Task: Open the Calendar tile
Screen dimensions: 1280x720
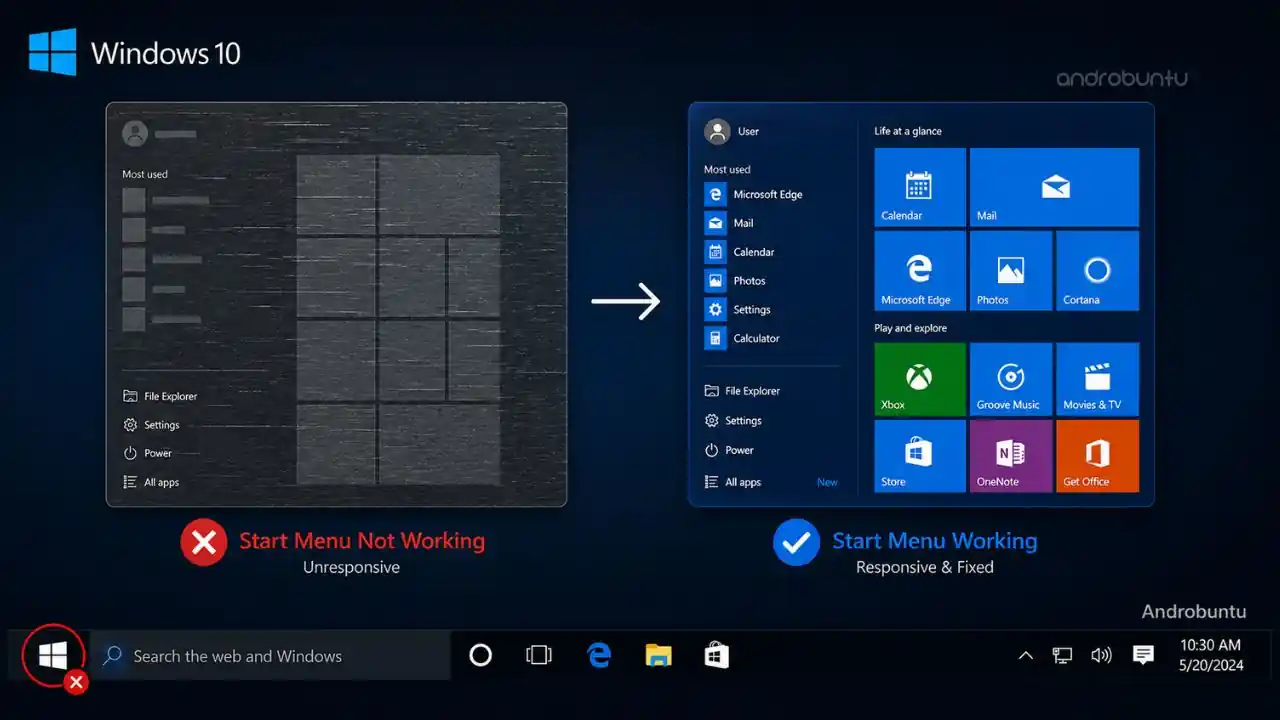Action: (920, 187)
